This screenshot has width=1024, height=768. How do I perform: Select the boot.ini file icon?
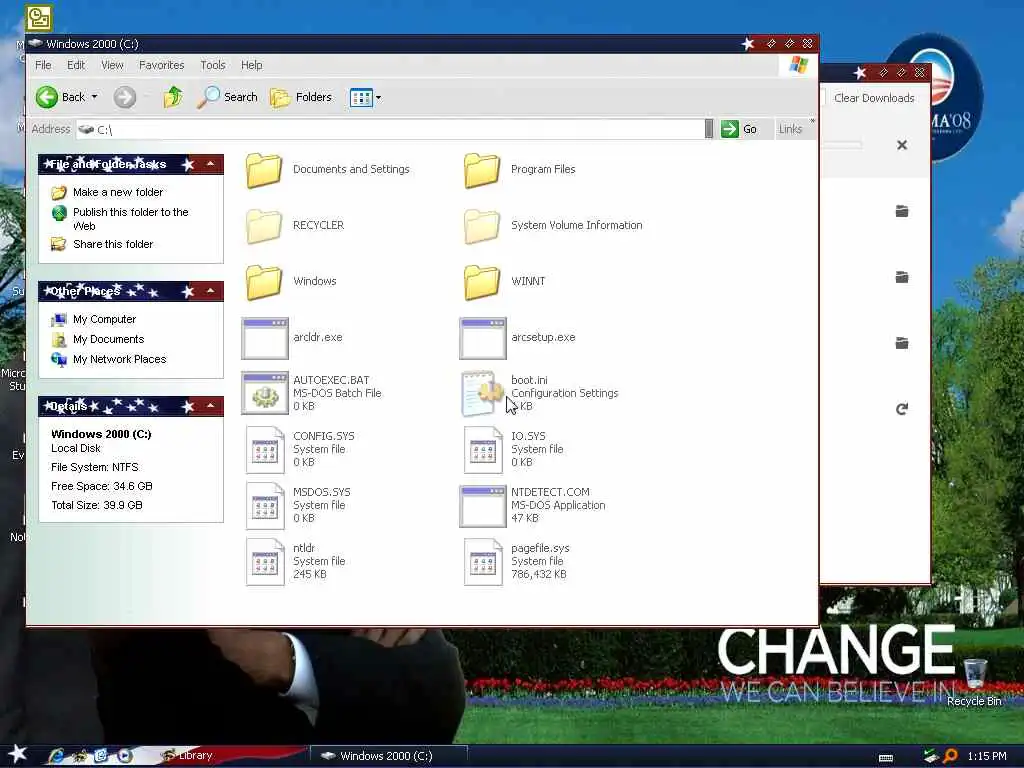483,393
